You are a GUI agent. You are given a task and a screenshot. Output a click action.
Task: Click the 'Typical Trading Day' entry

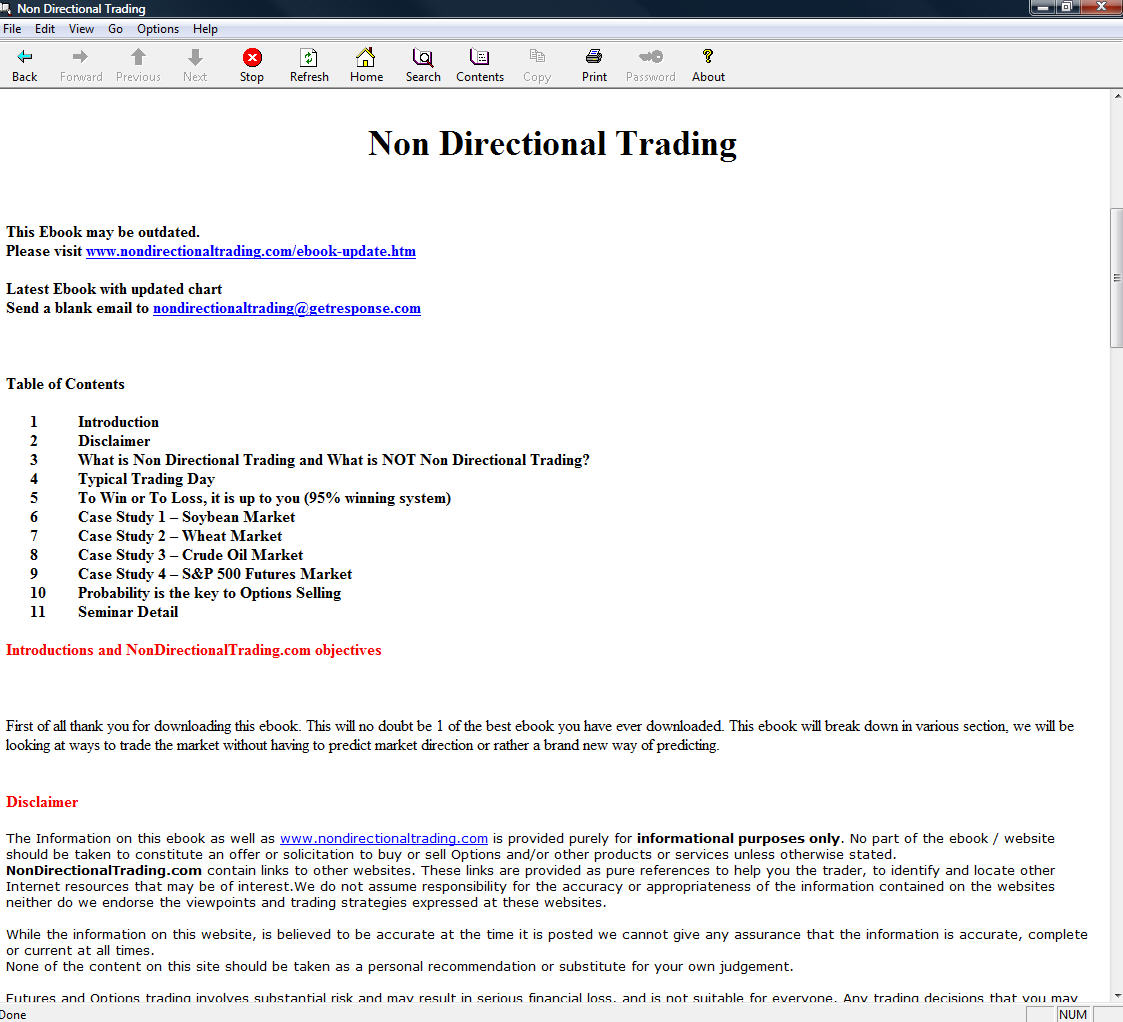pyautogui.click(x=146, y=479)
